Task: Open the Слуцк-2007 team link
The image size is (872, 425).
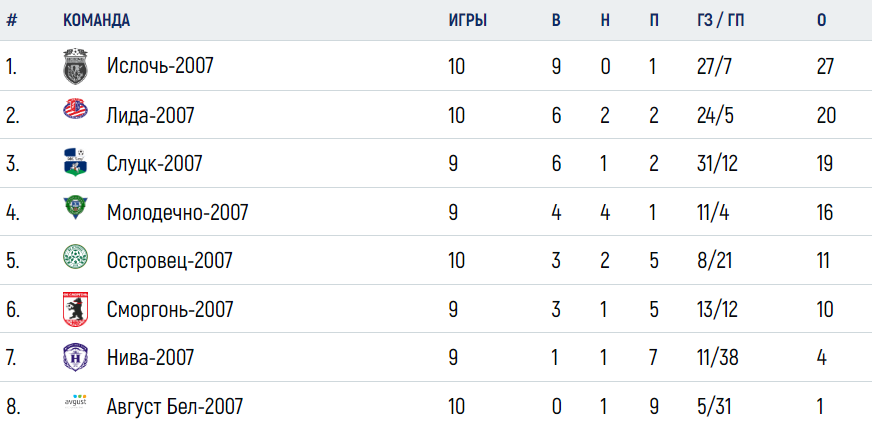Action: [155, 164]
